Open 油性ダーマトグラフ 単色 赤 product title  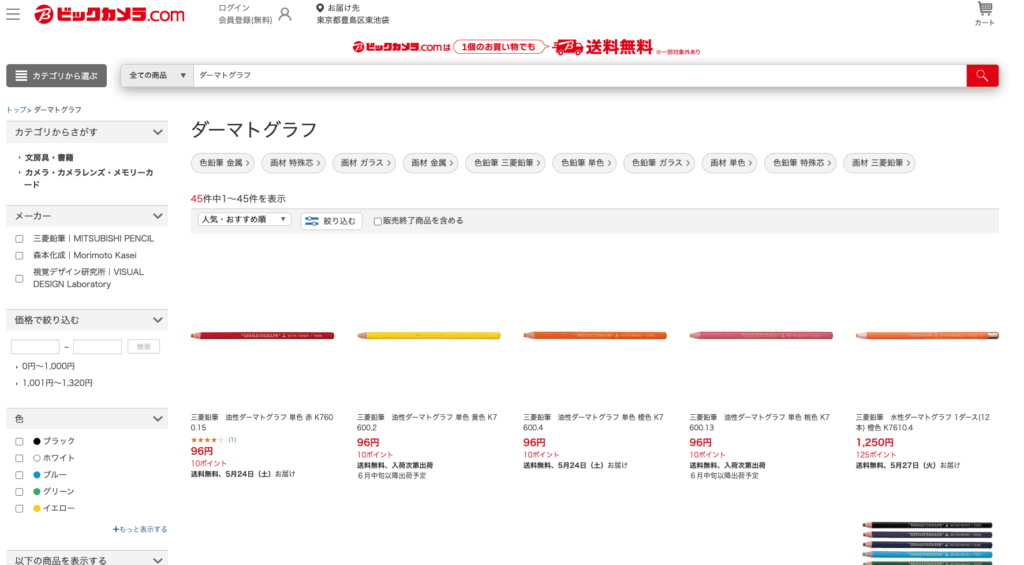click(263, 423)
